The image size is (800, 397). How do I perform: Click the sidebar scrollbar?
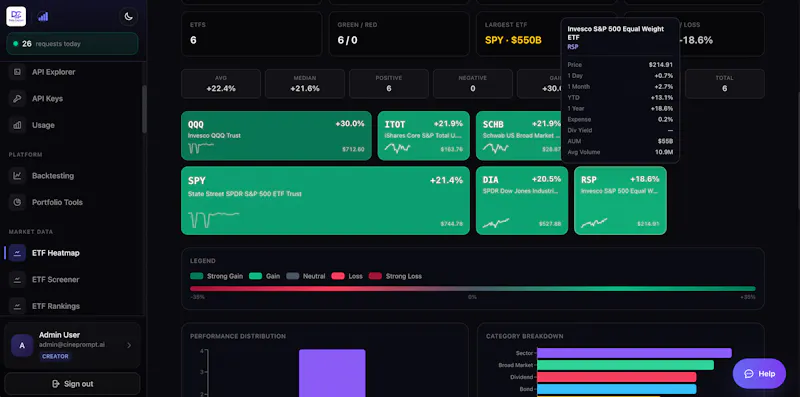pos(144,109)
